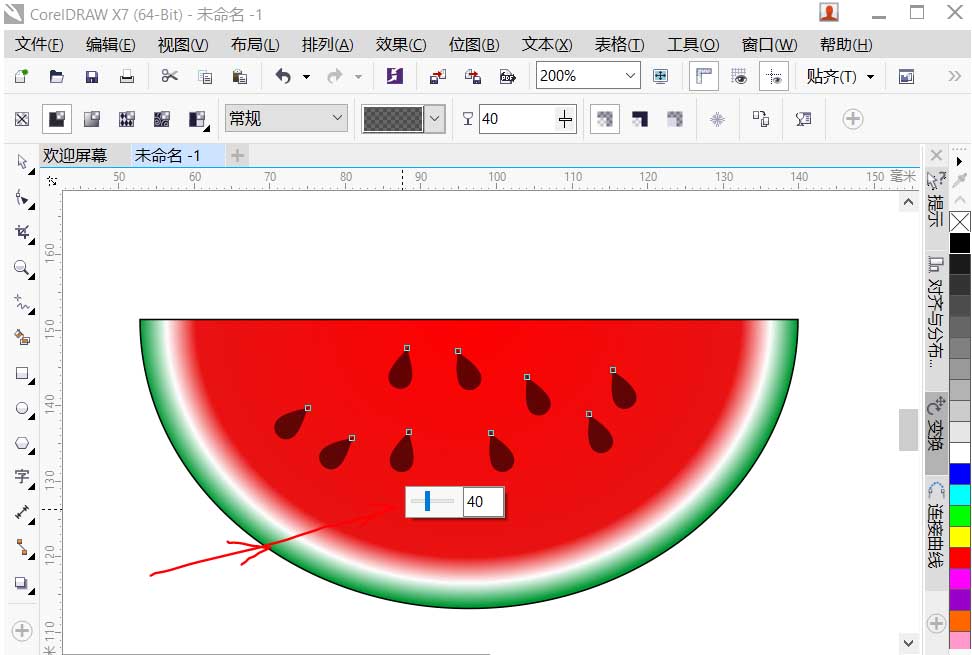The image size is (972, 655).
Task: Undo the last action
Action: [x=283, y=76]
